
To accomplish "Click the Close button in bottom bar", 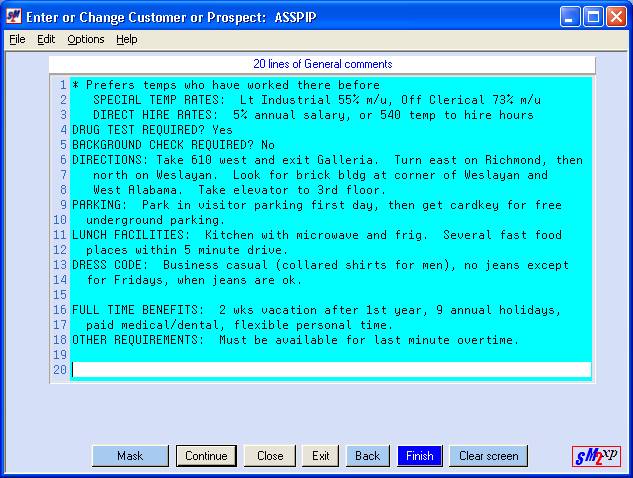I will [270, 456].
